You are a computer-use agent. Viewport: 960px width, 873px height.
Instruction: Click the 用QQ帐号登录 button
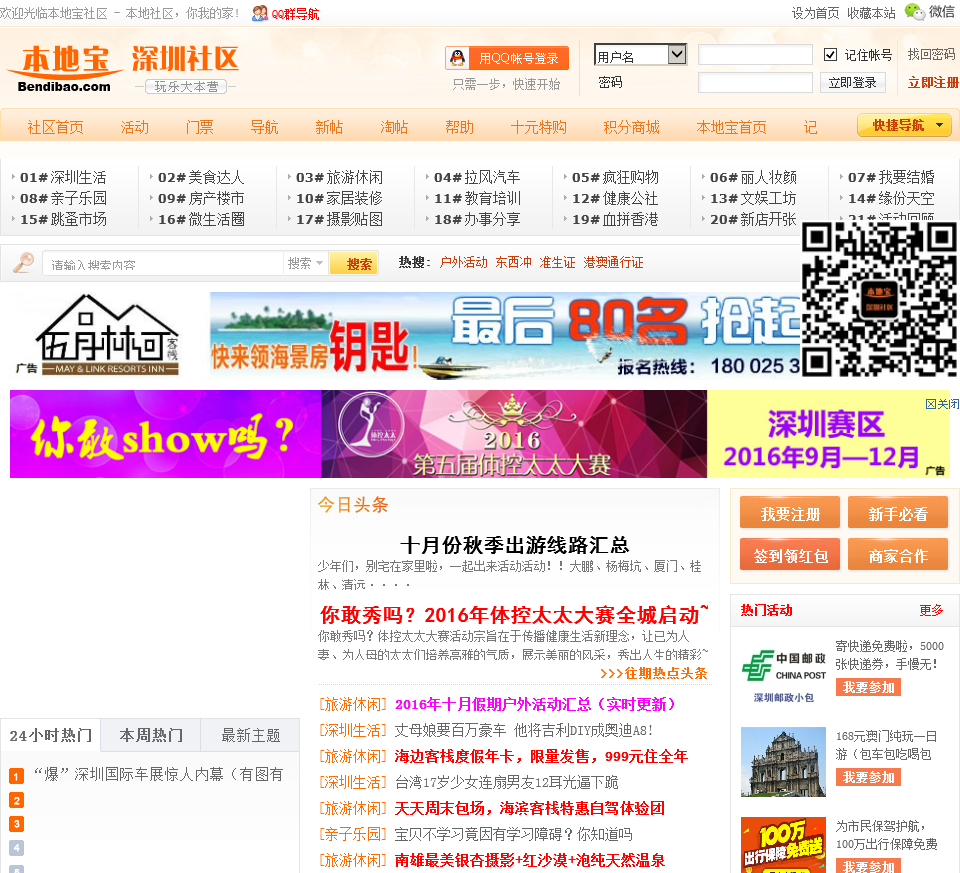coord(507,58)
